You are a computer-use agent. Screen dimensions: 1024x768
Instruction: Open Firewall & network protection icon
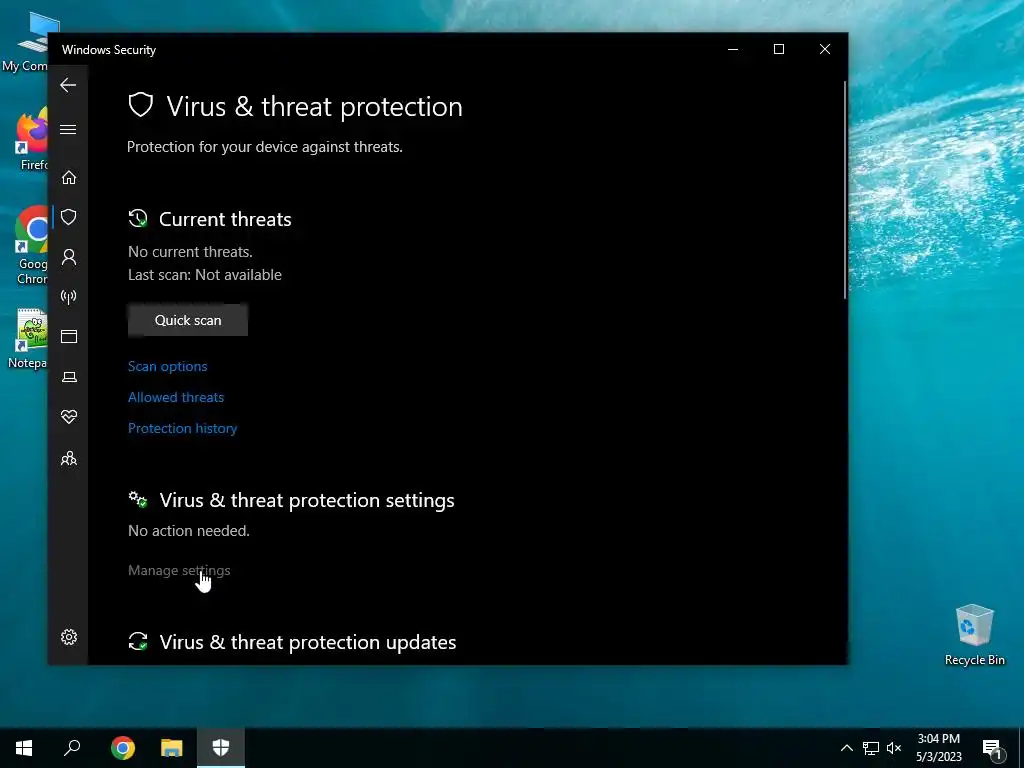(69, 297)
